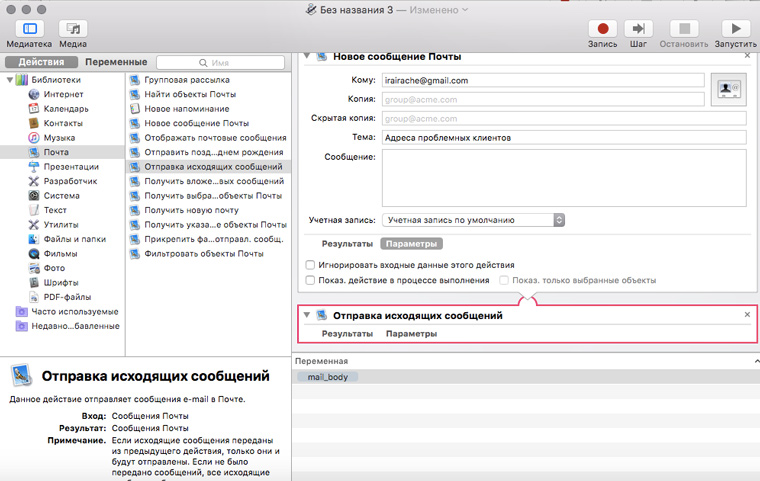Toggle Показ. только выбранные объекты checkbox
760x481 pixels.
click(505, 281)
